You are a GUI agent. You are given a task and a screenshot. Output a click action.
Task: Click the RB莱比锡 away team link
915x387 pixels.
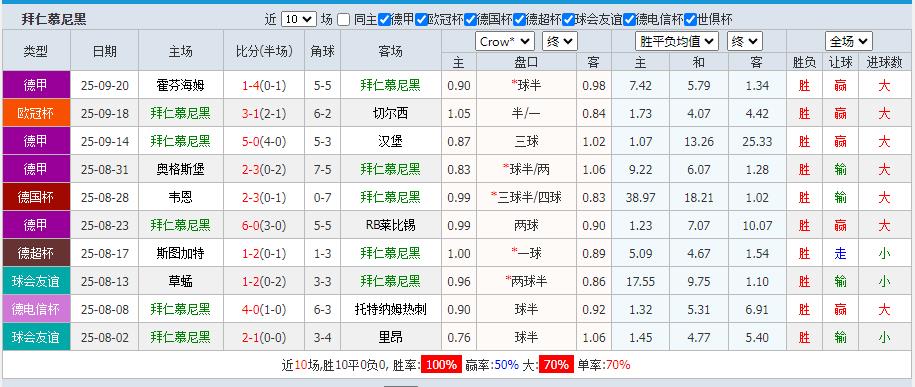[390, 226]
